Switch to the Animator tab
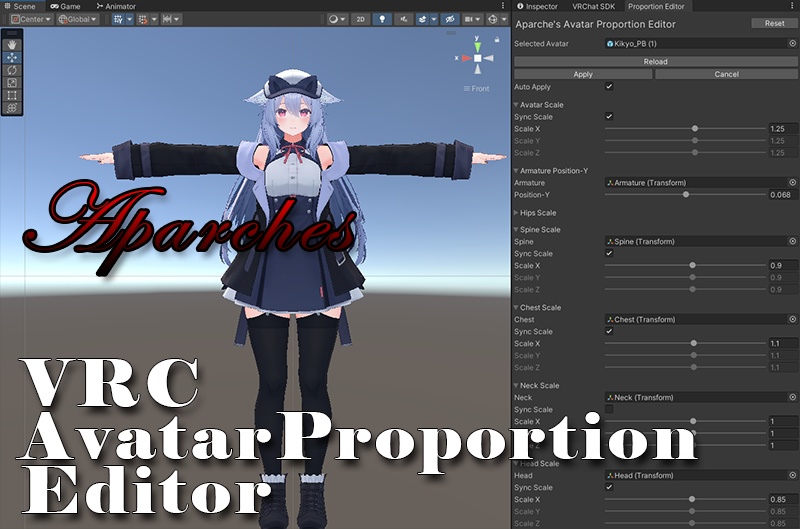The height and width of the screenshot is (529, 800). coord(116,6)
